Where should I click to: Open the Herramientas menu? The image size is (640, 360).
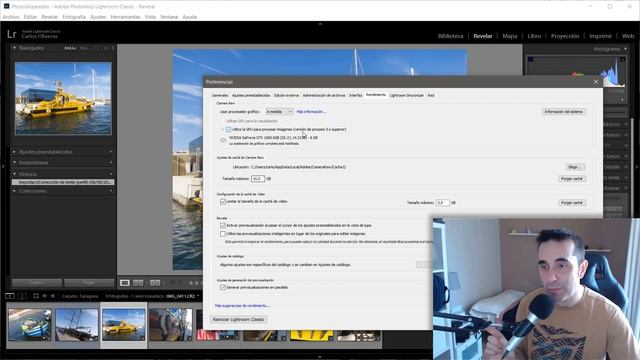click(125, 17)
